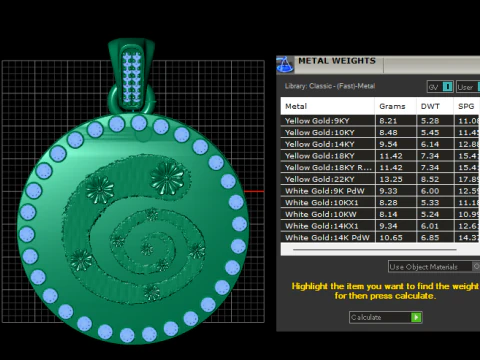Click the 10.65 grams cell
The height and width of the screenshot is (360, 480).
(396, 237)
